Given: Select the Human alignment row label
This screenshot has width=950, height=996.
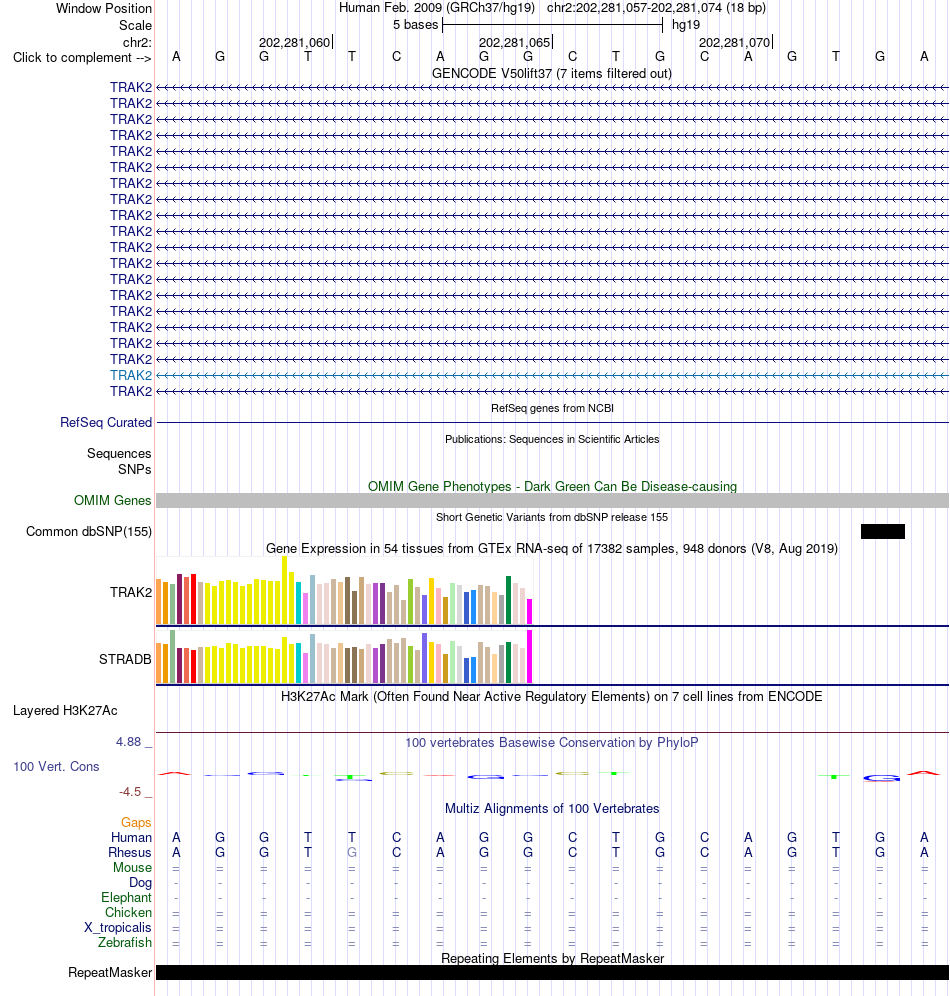Looking at the screenshot, I should 131,838.
